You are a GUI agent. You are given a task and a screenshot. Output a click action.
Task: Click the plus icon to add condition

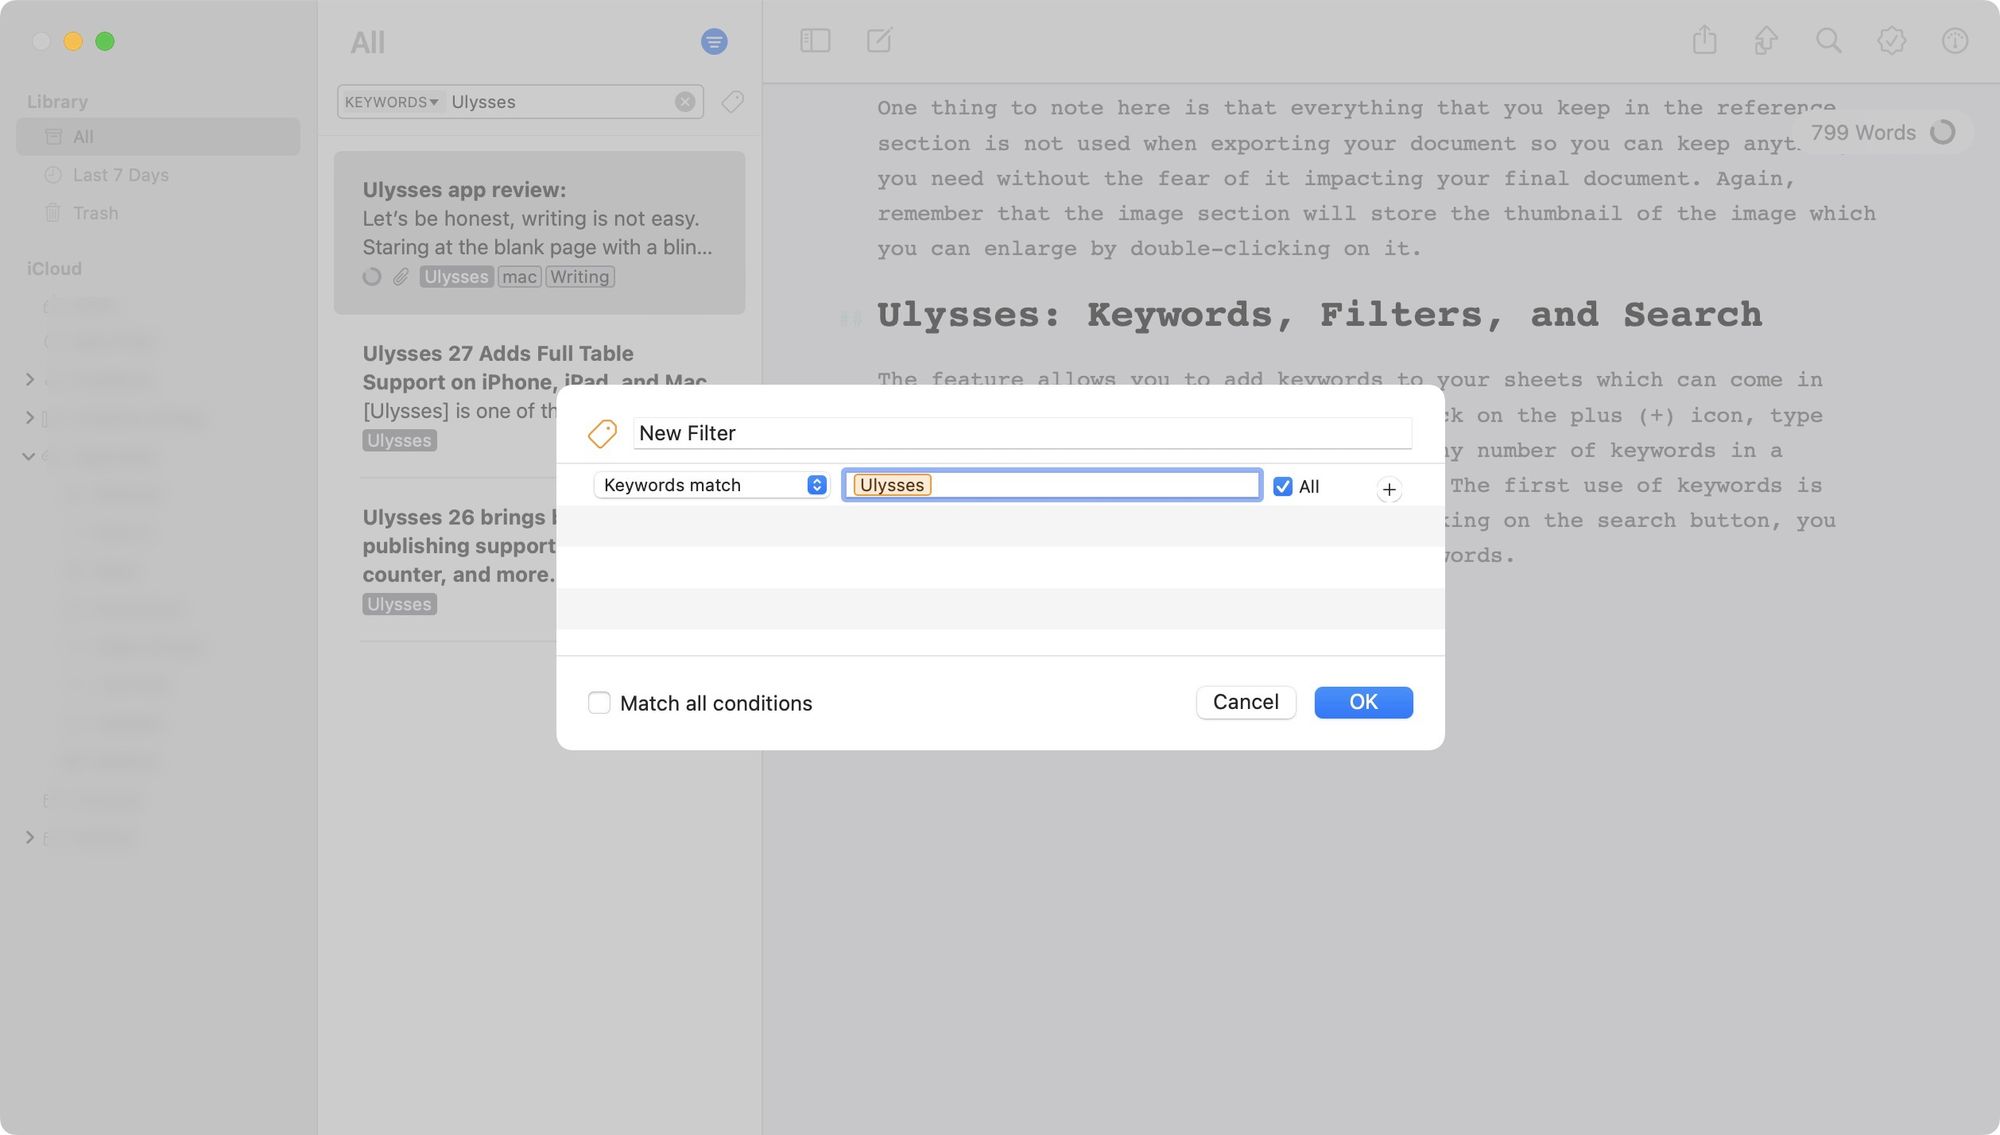point(1388,489)
